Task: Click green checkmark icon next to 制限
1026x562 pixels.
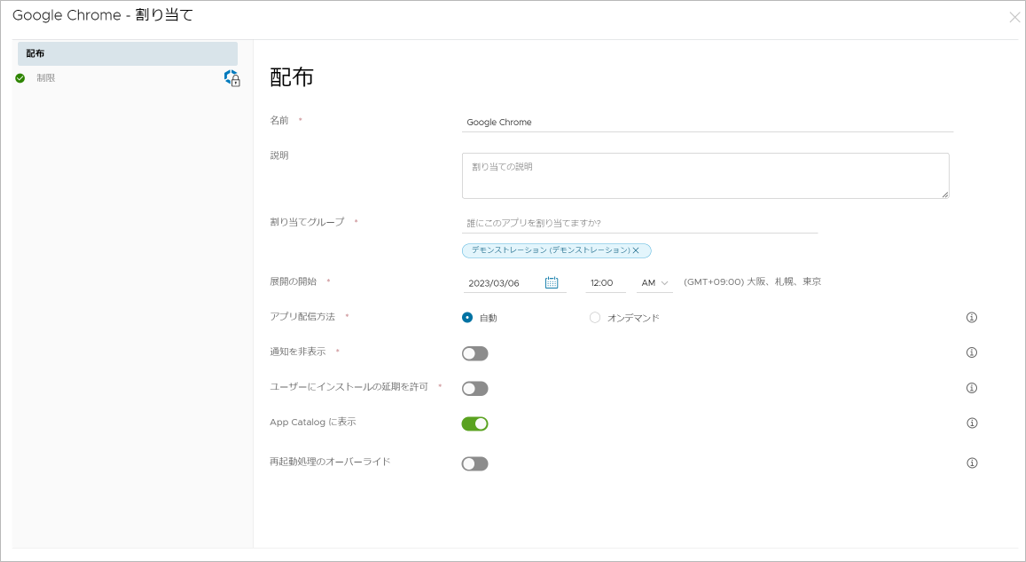Action: pos(20,78)
